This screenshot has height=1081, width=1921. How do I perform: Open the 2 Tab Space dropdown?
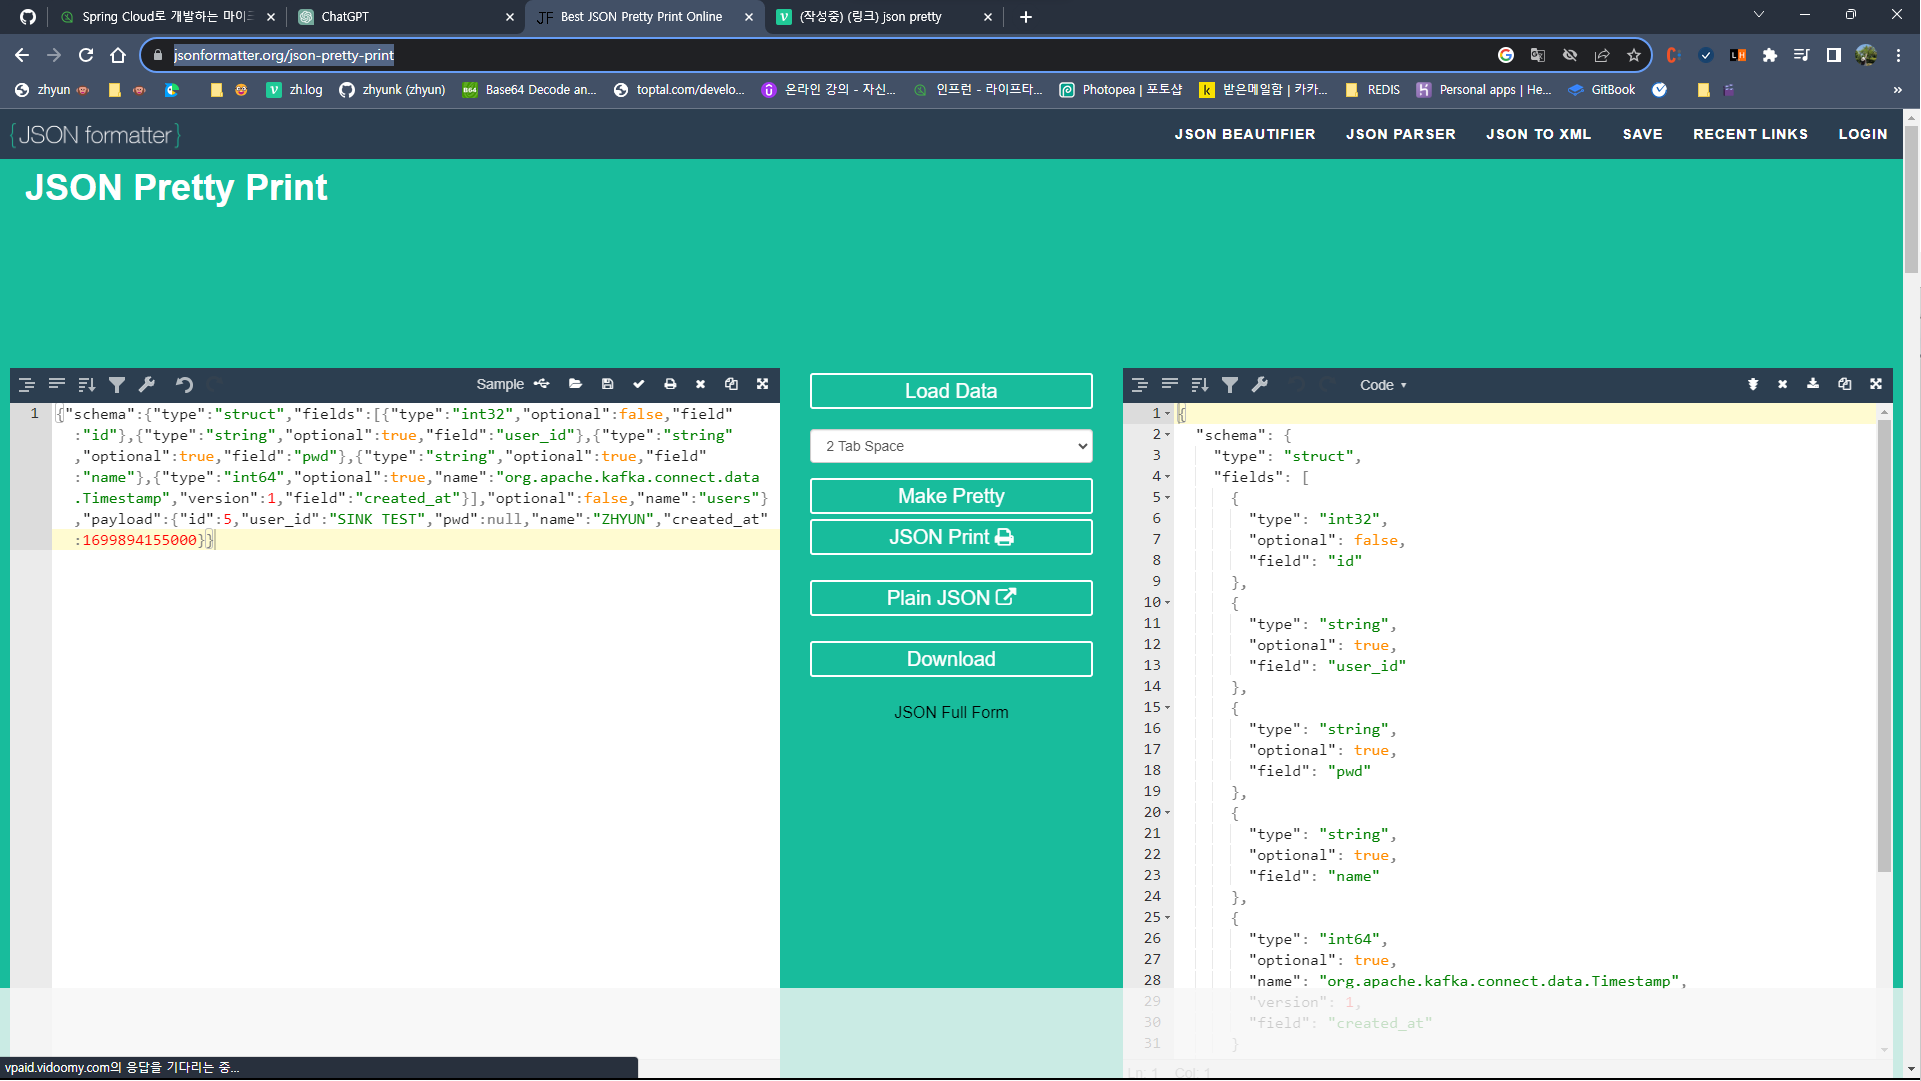951,446
